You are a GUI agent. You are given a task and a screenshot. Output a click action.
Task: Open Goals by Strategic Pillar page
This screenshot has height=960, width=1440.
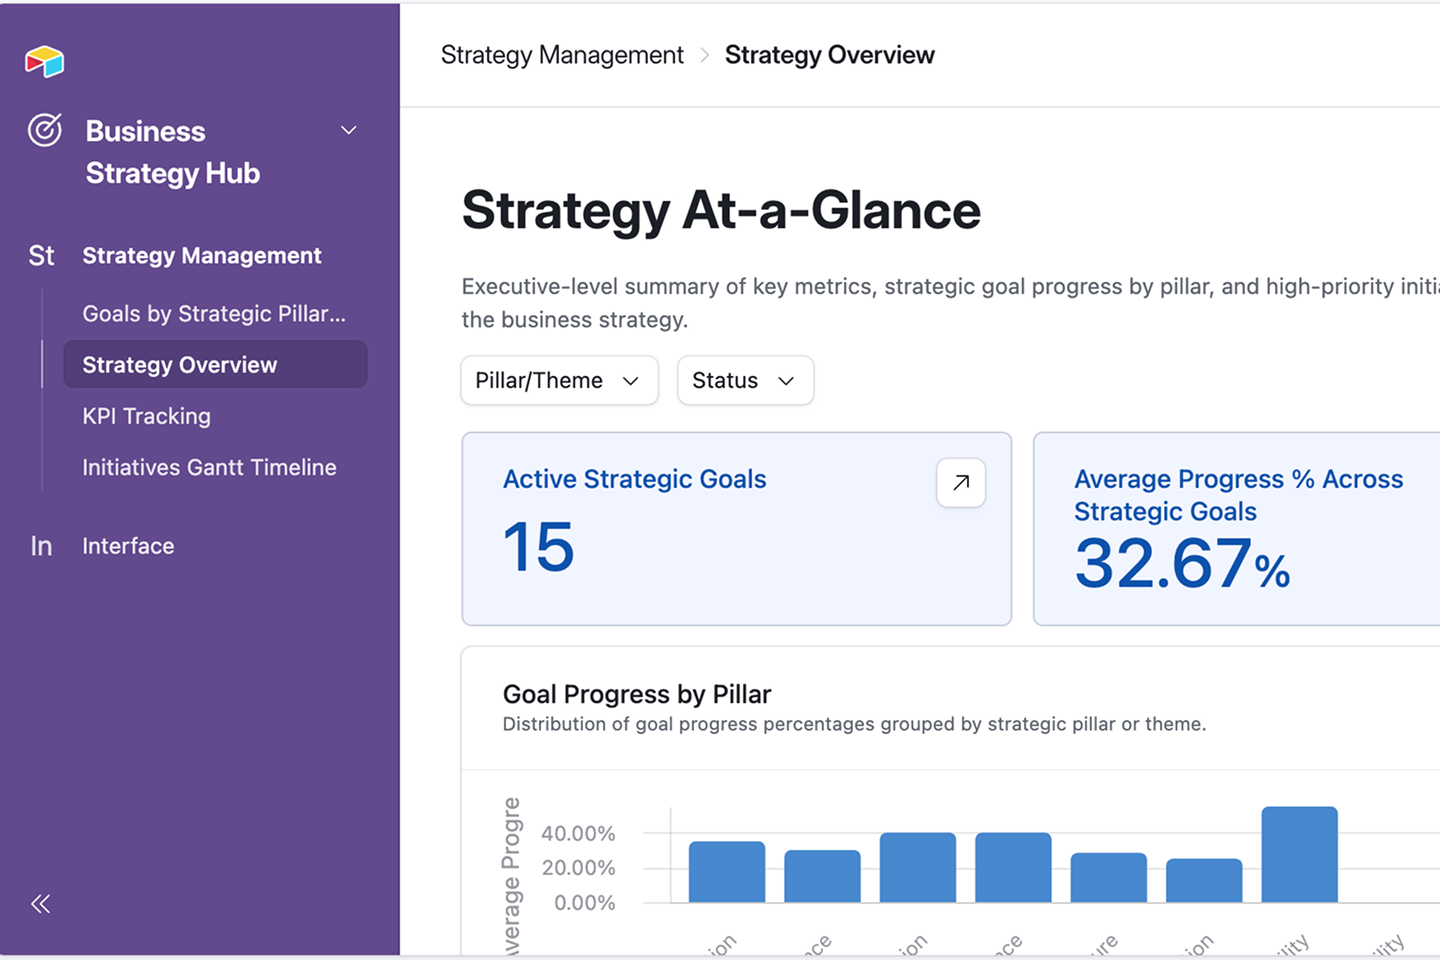pos(214,314)
